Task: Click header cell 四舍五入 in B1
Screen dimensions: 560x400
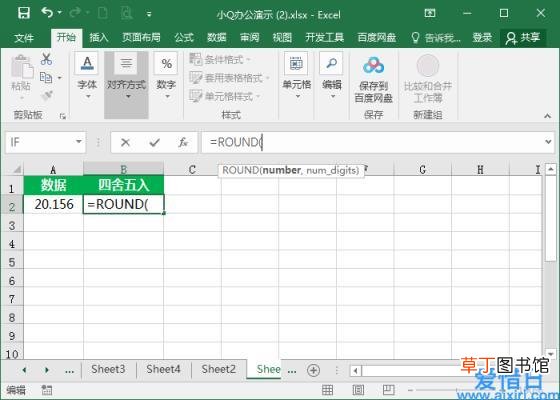Action: tap(124, 185)
